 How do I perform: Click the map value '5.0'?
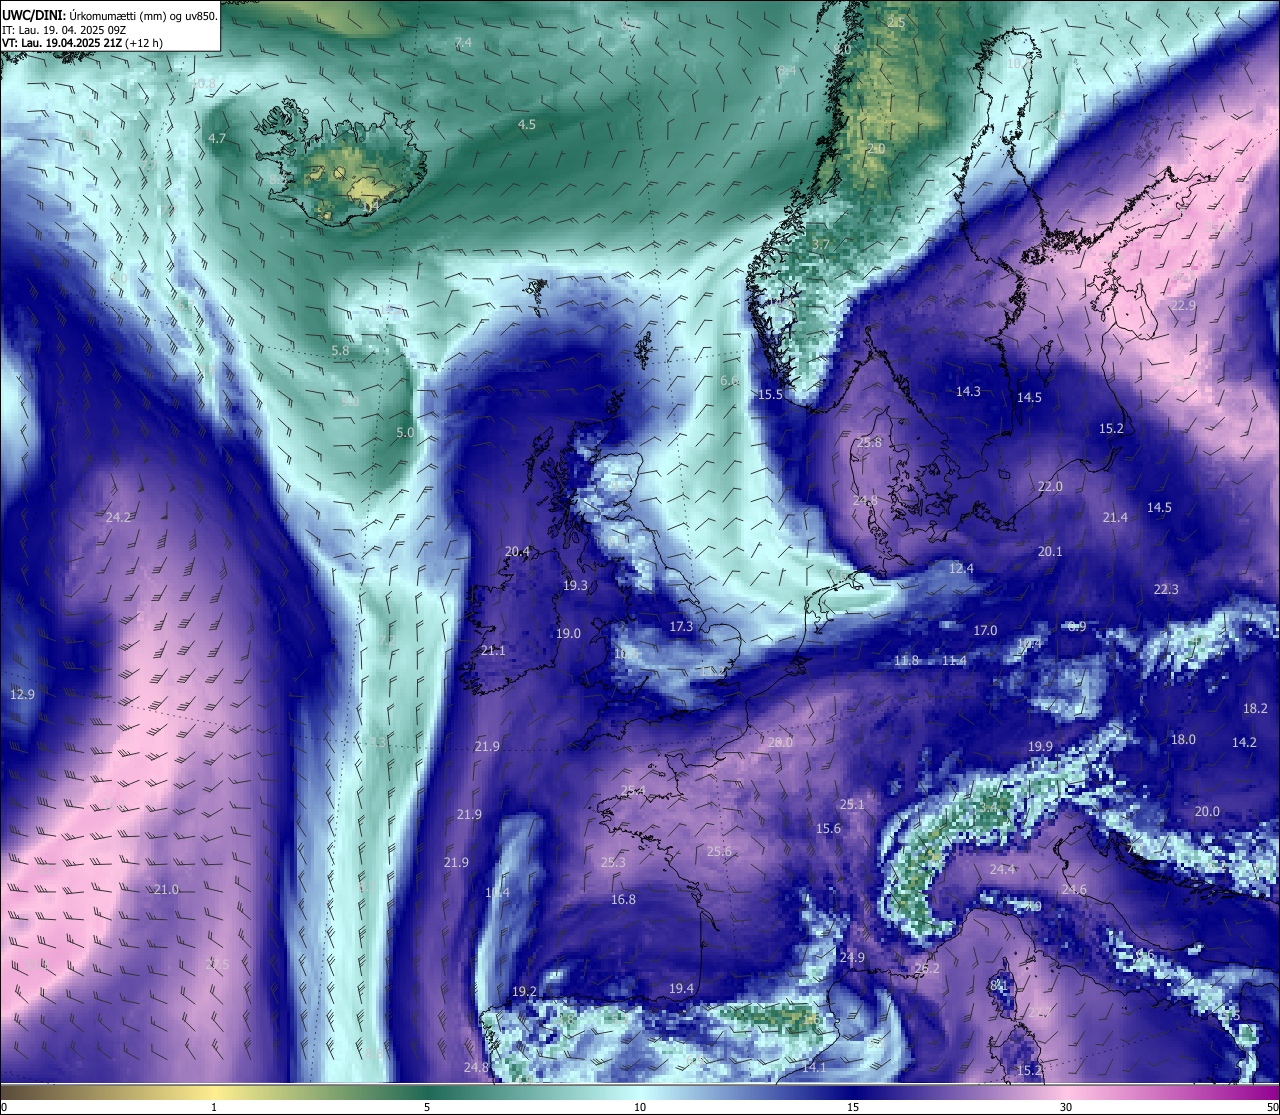tap(405, 432)
